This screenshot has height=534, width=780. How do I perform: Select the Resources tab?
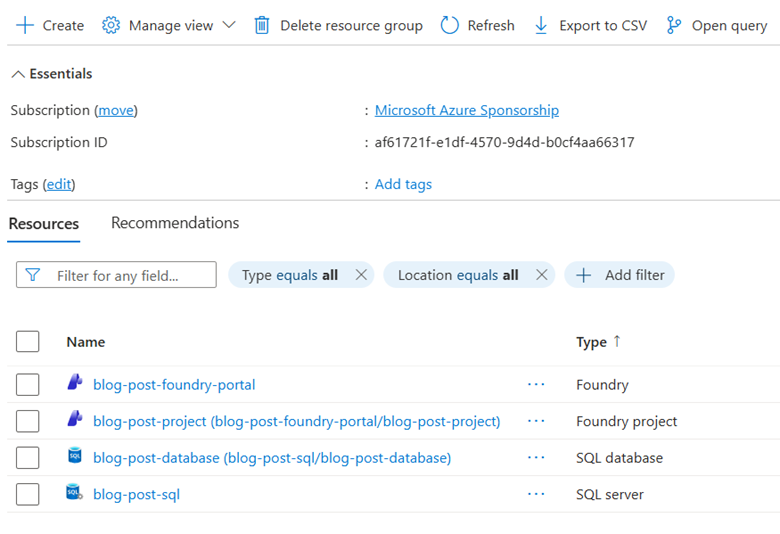44,223
